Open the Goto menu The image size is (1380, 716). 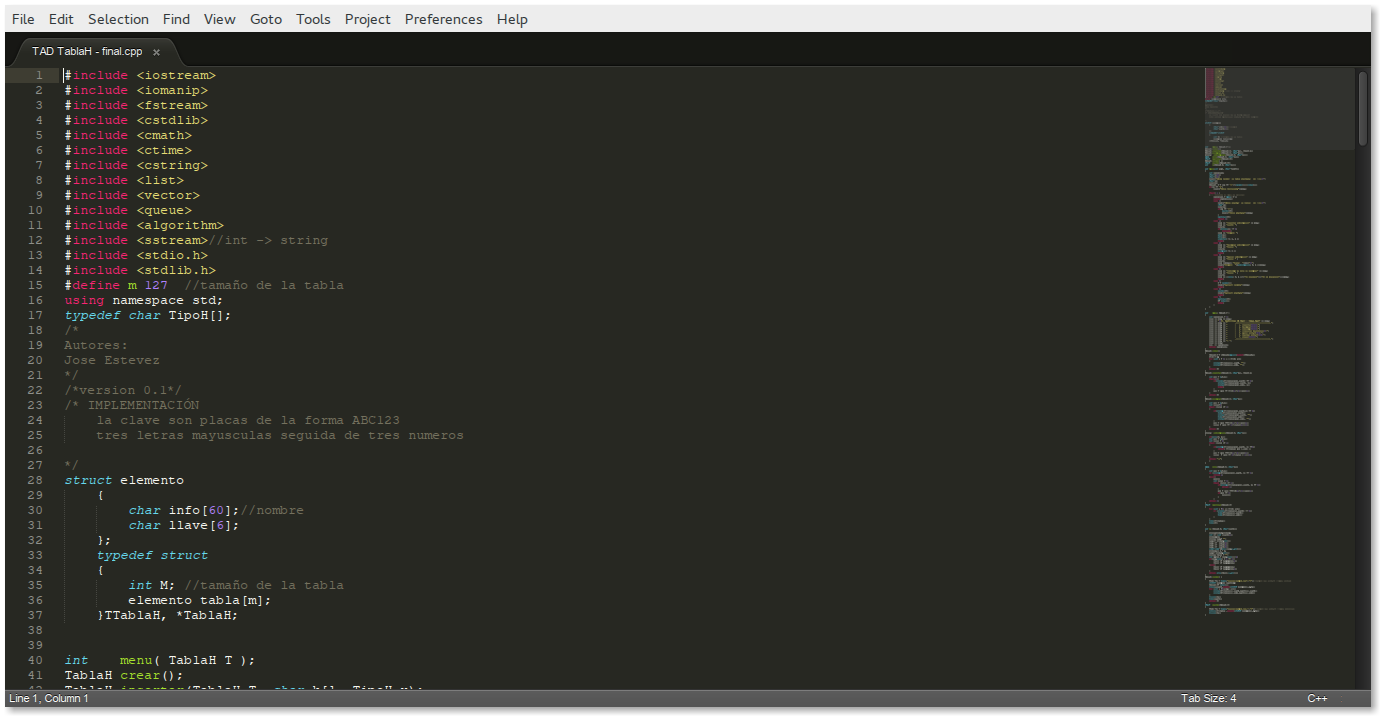pyautogui.click(x=265, y=18)
